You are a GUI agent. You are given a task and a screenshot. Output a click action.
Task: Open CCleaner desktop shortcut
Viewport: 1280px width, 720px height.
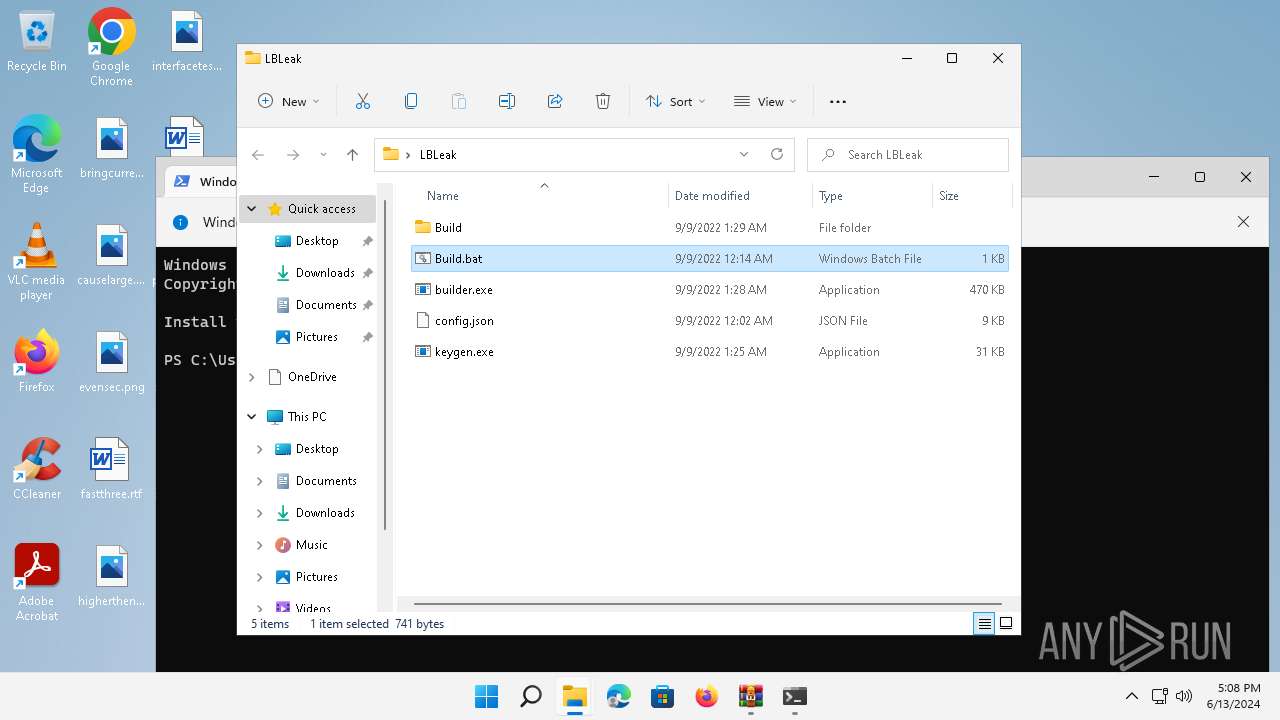[37, 469]
